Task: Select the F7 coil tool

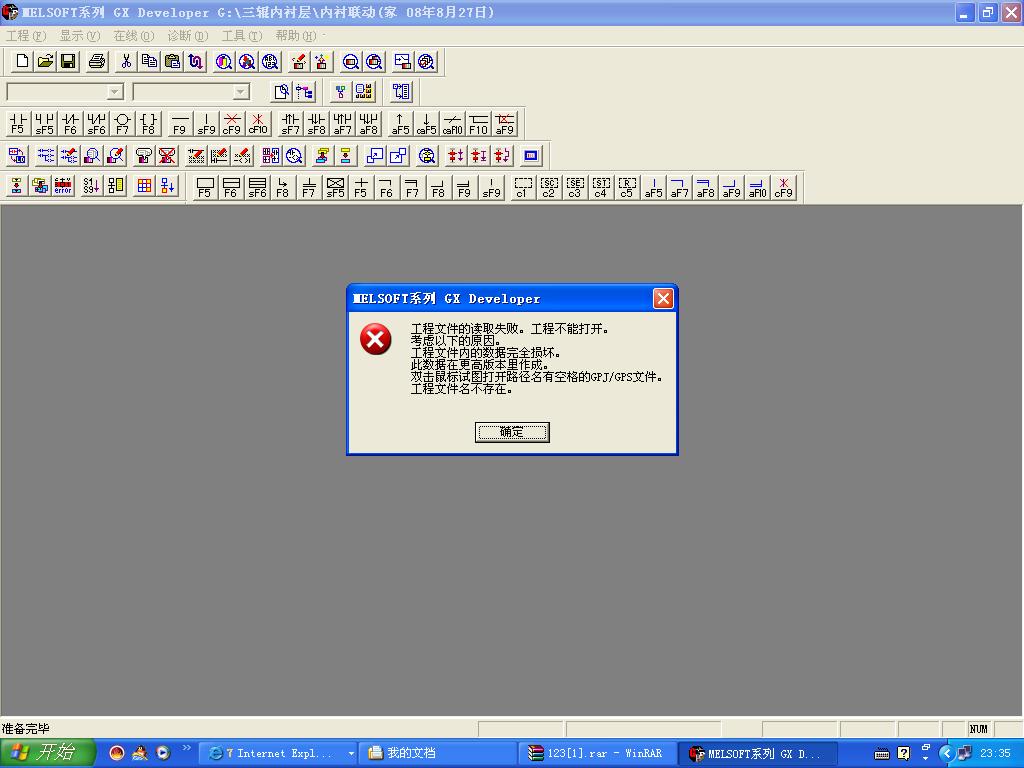Action: coord(122,124)
